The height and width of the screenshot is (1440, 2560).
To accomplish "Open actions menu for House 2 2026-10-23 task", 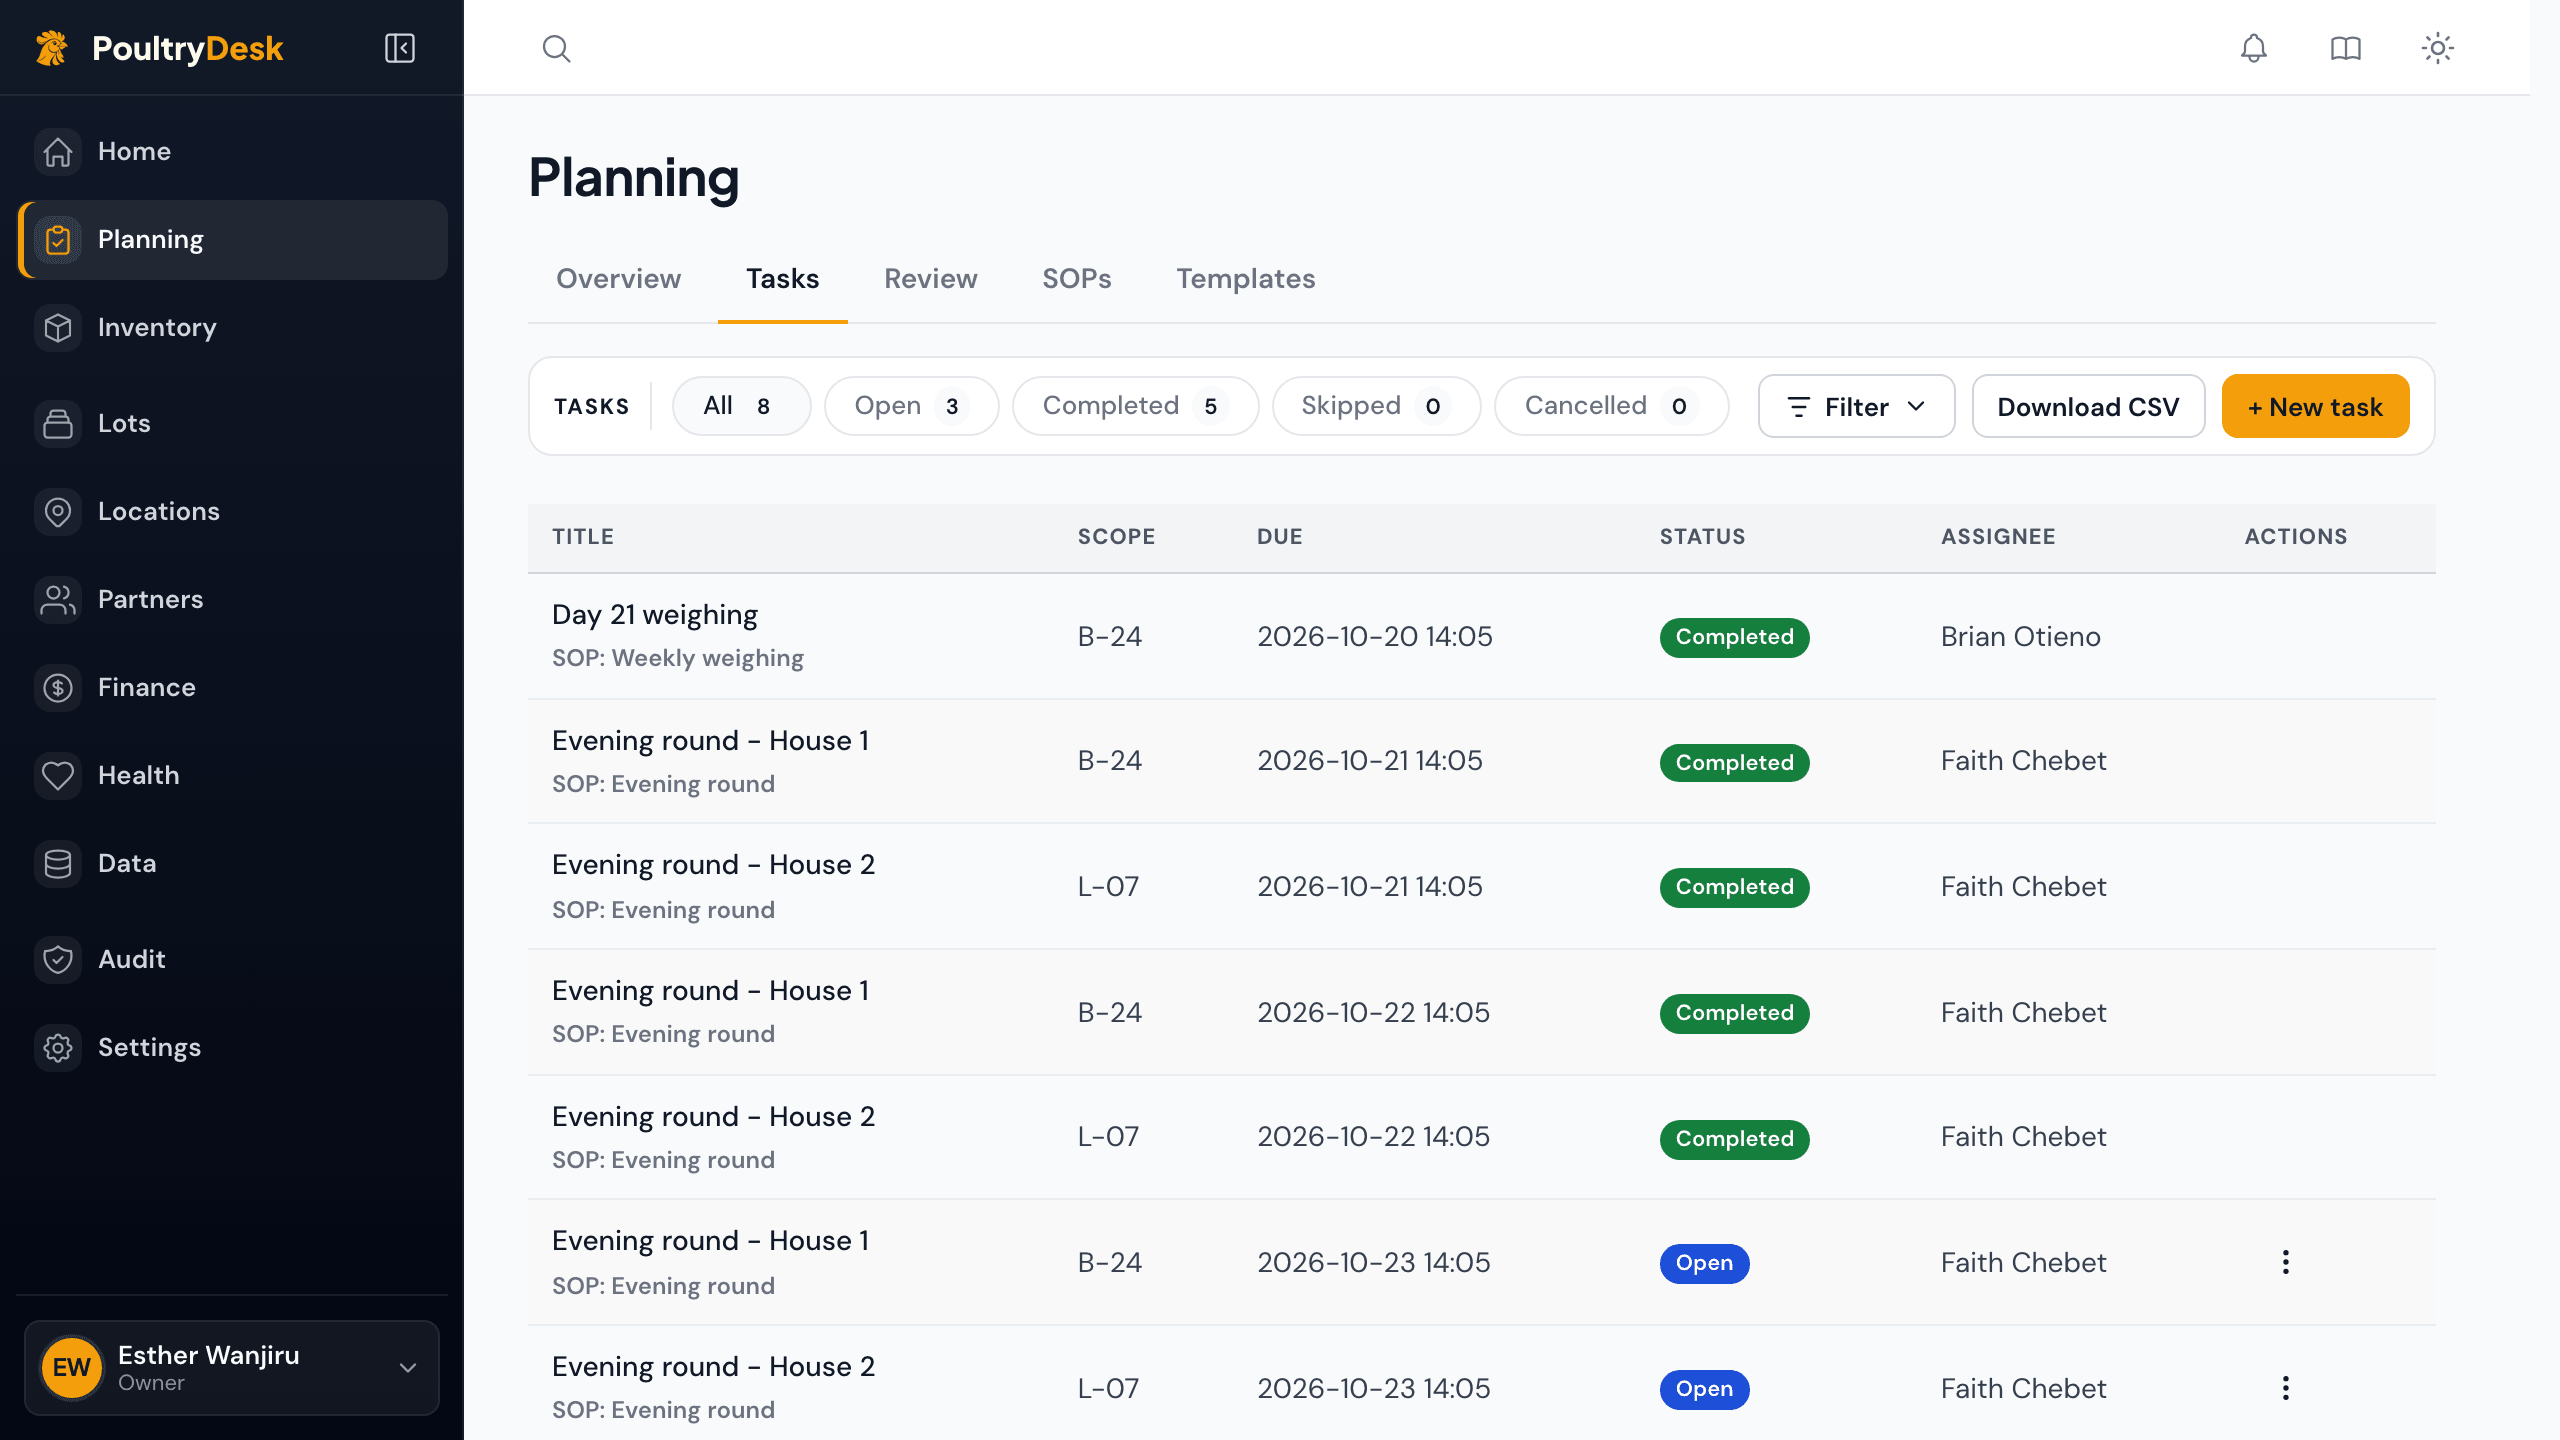I will [2285, 1388].
